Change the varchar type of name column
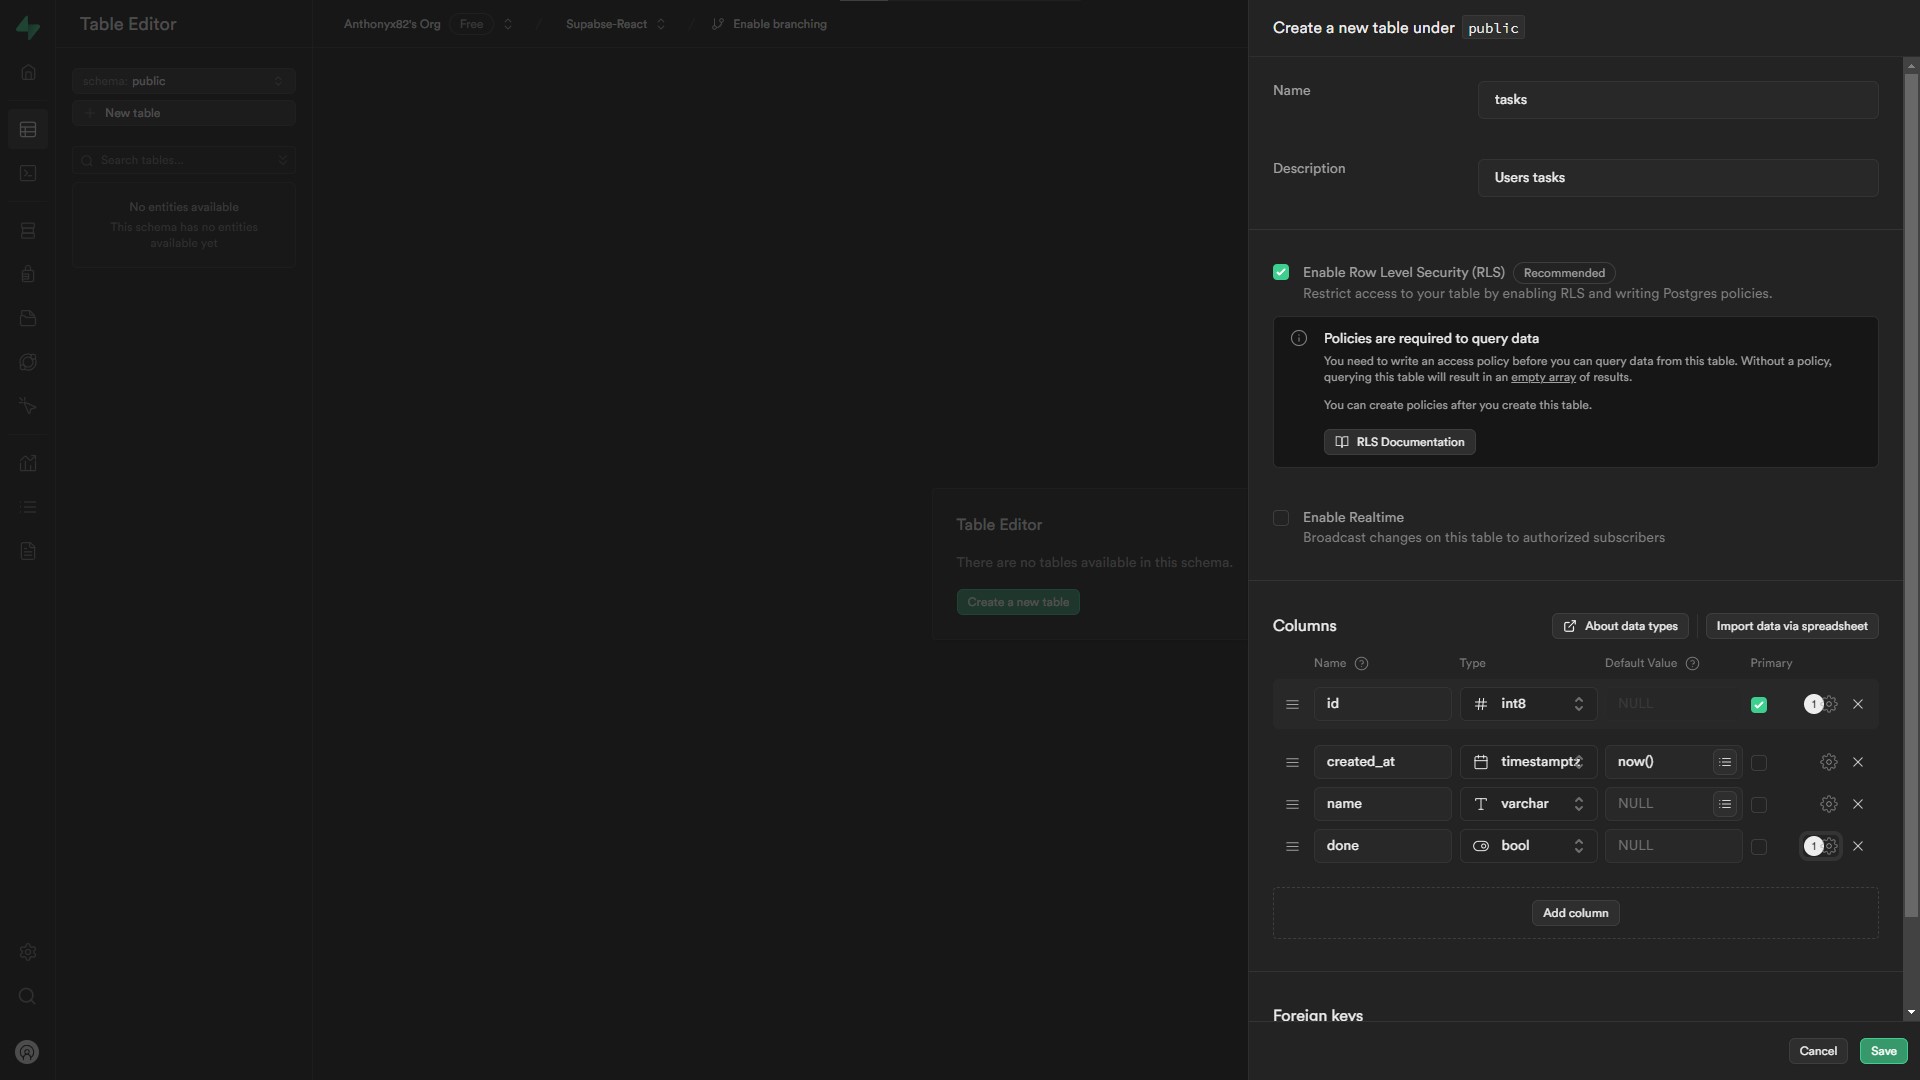The width and height of the screenshot is (1920, 1080). coord(1528,804)
